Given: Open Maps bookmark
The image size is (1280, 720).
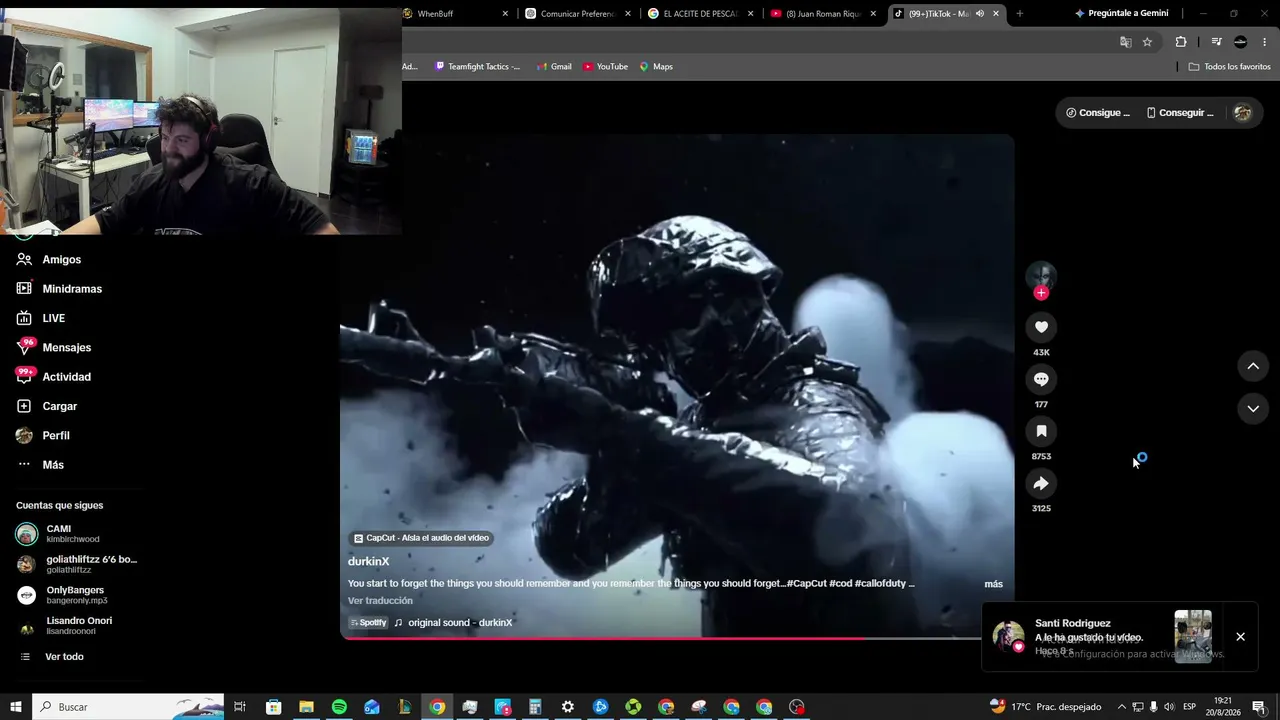Looking at the screenshot, I should [x=656, y=67].
